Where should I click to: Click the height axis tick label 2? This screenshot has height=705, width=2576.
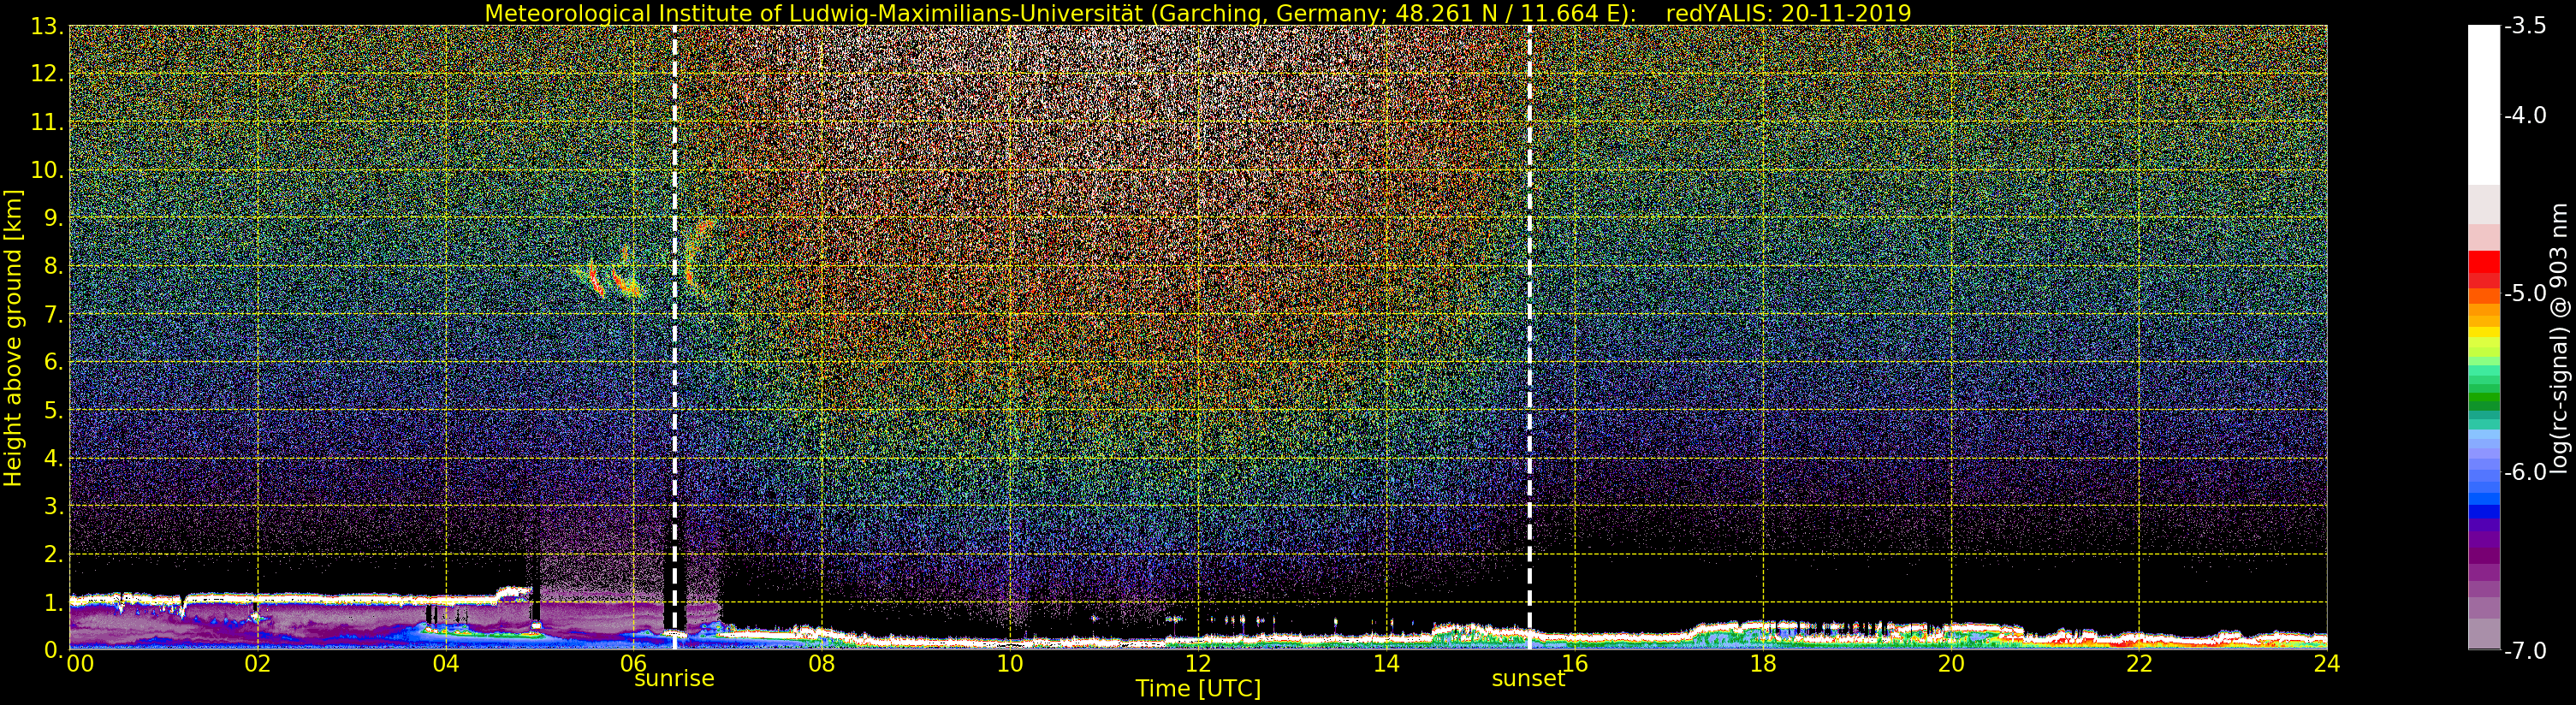pyautogui.click(x=53, y=554)
